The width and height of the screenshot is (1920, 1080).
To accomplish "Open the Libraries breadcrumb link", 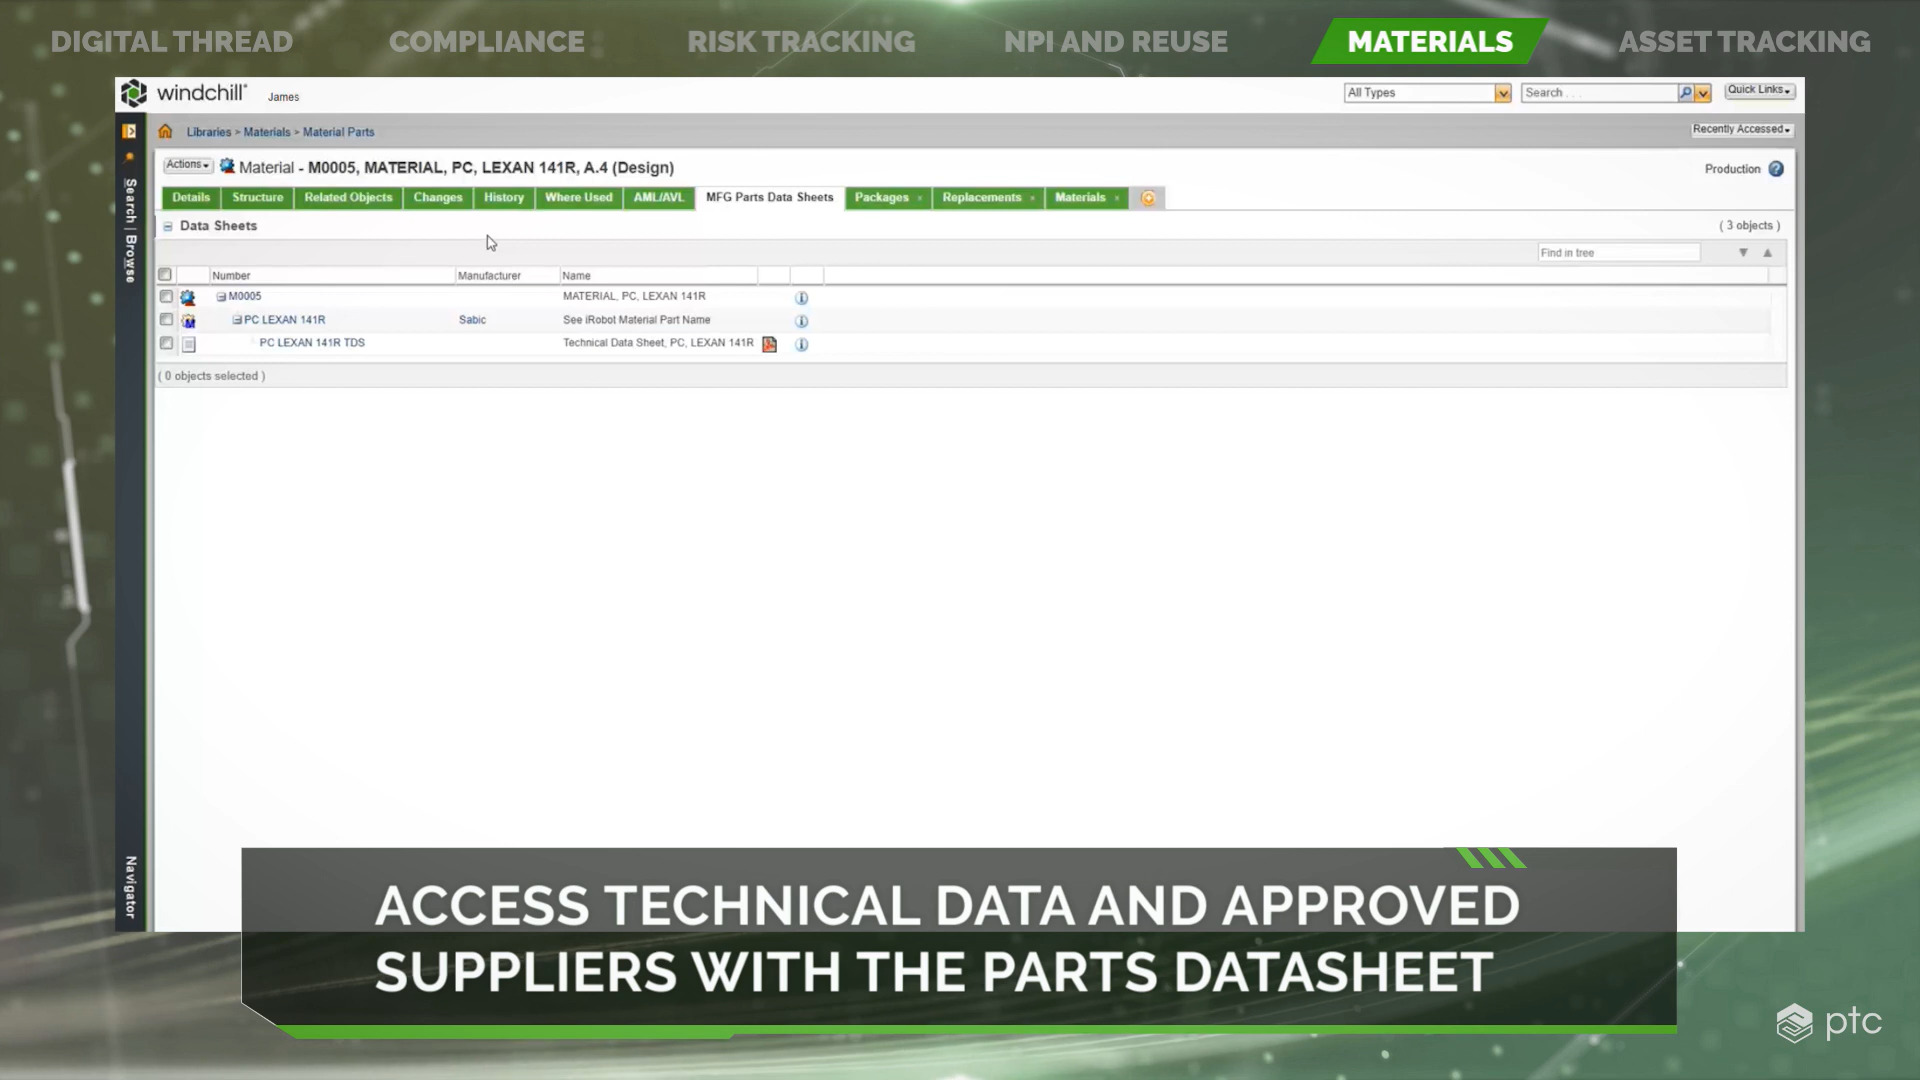I will 208,132.
